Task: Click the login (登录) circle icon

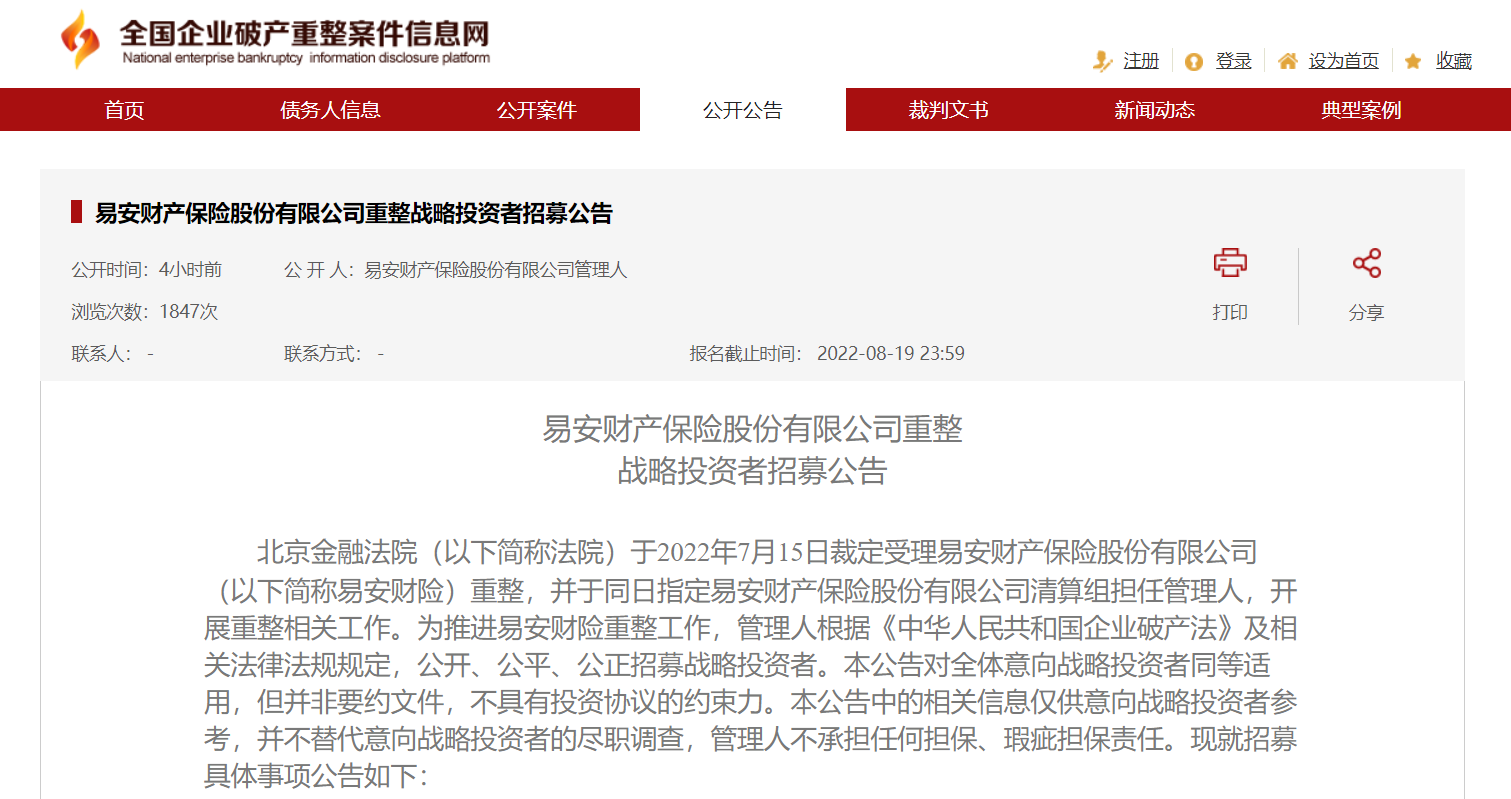Action: 1193,62
